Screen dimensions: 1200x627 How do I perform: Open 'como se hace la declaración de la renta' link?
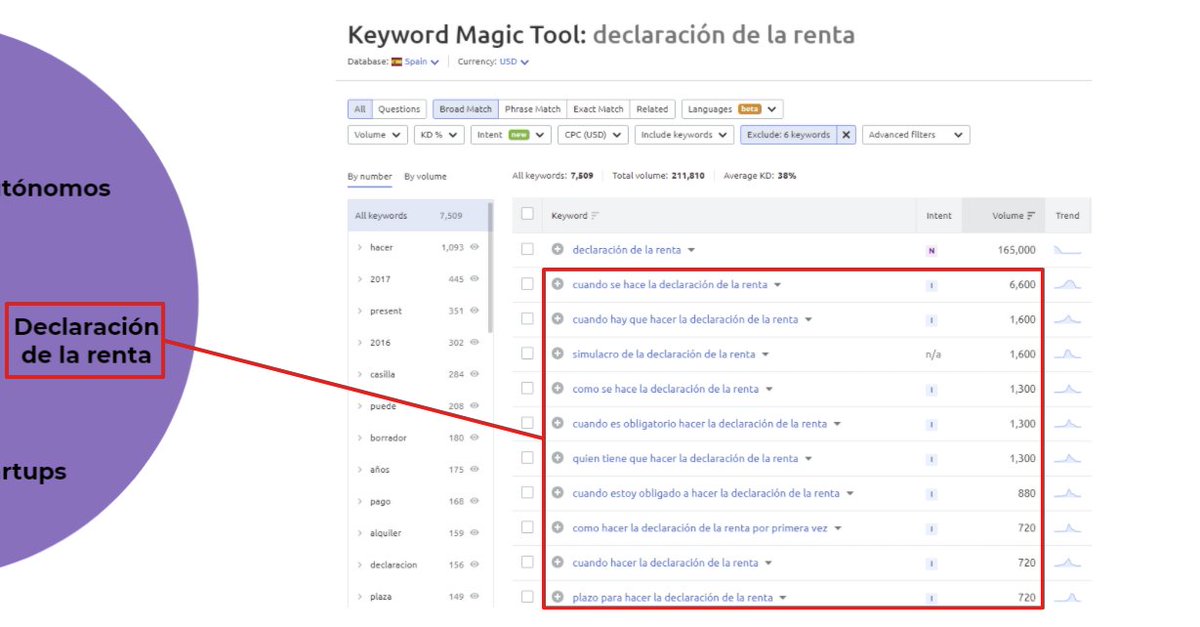coord(665,389)
